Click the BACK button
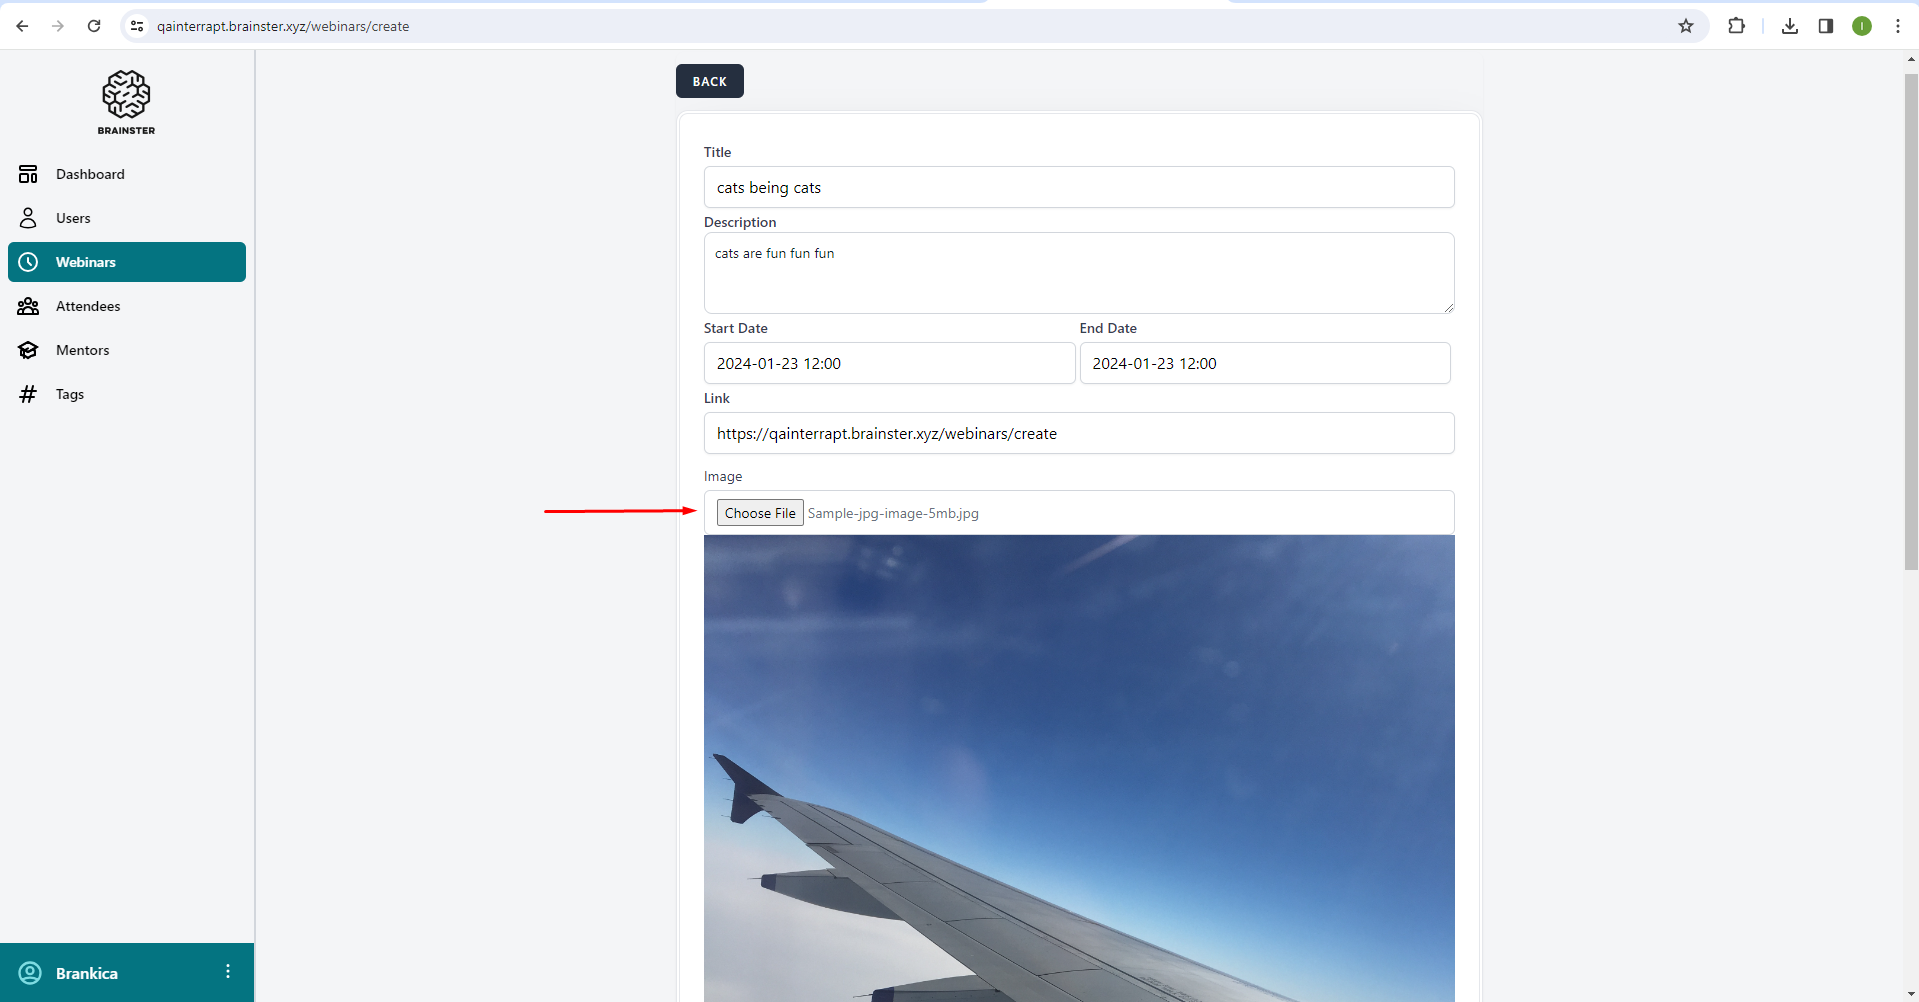 coord(710,81)
